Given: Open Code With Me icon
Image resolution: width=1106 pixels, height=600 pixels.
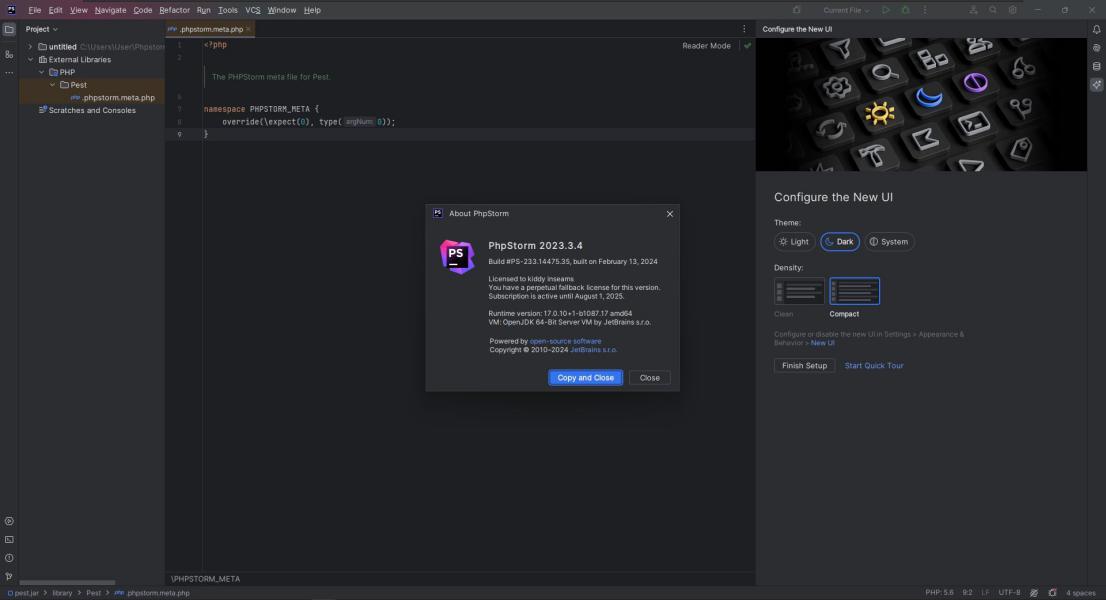Looking at the screenshot, I should [x=973, y=10].
